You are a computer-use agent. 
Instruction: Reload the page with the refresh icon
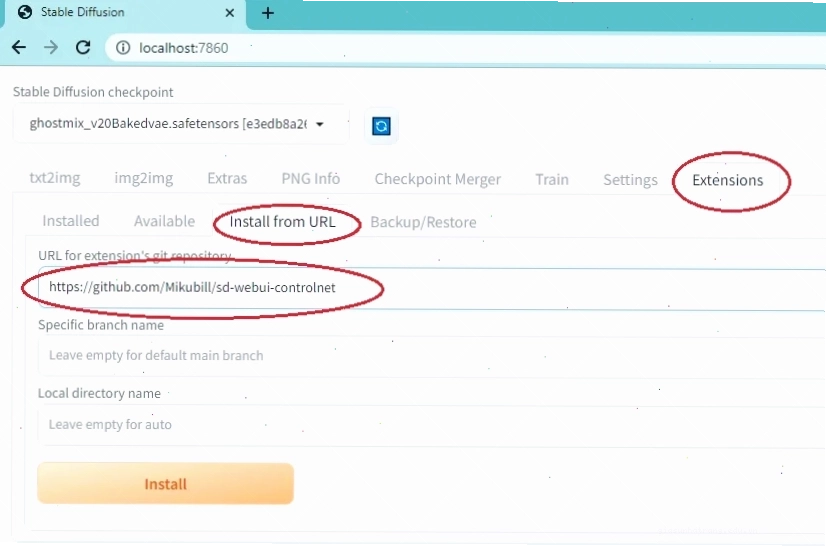(x=83, y=47)
